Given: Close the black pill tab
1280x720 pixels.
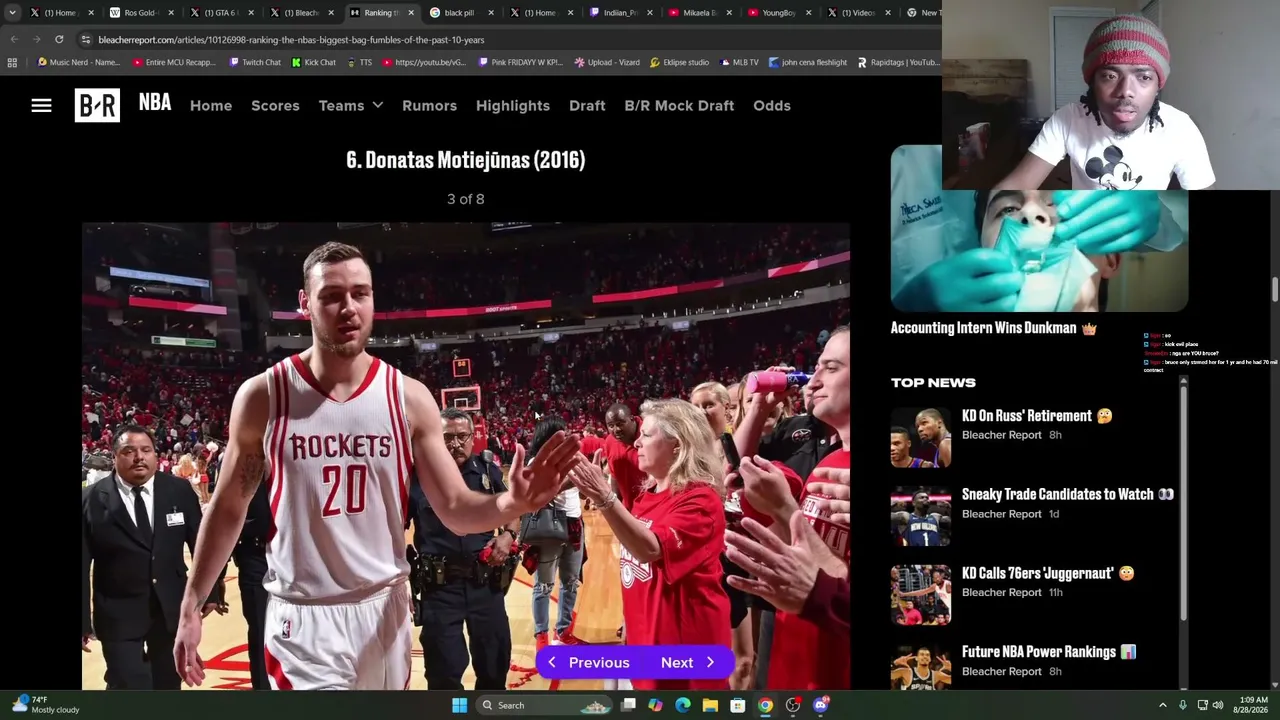Looking at the screenshot, I should coord(490,13).
